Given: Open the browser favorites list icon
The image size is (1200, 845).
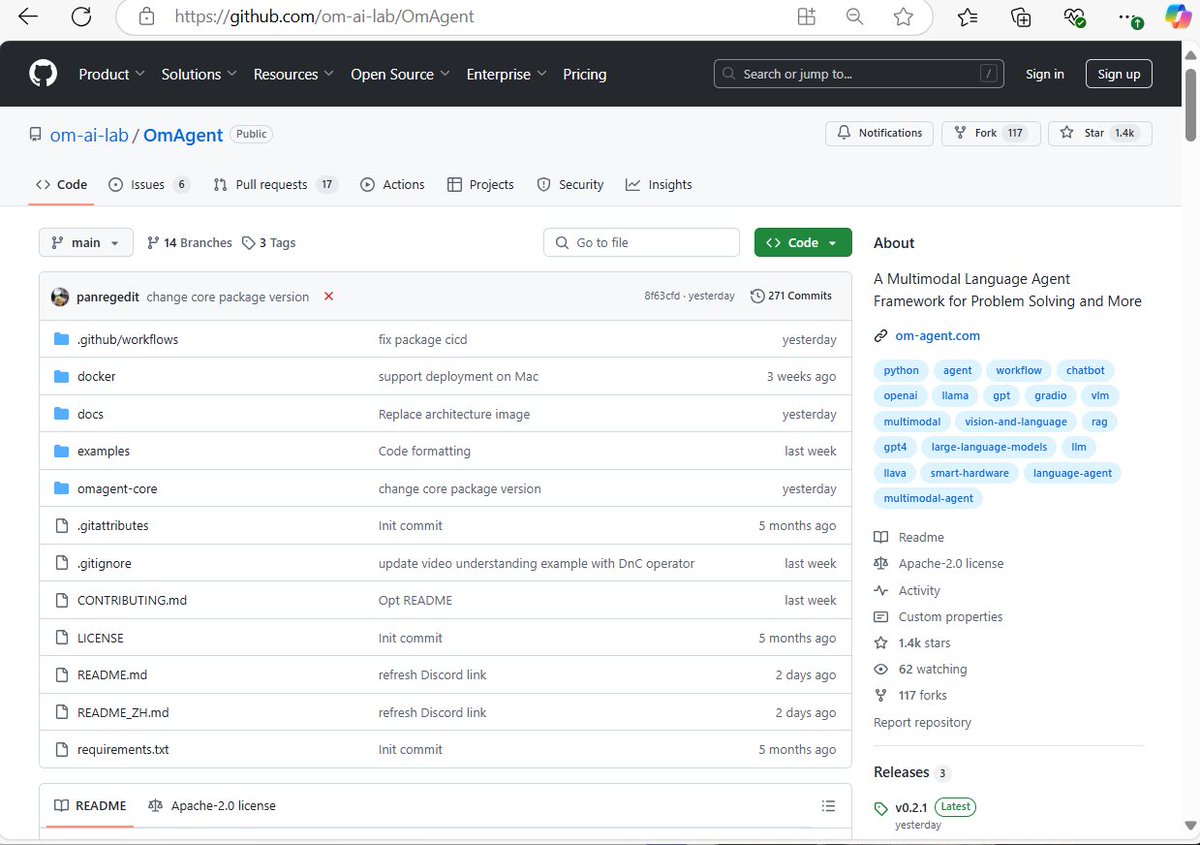Looking at the screenshot, I should click(968, 17).
